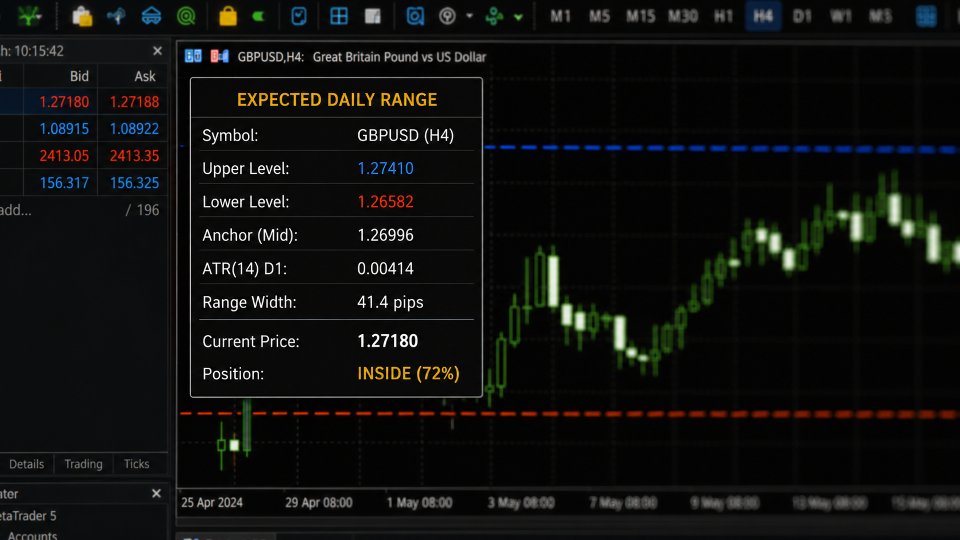Click Current Price value 1.27180

coord(388,341)
